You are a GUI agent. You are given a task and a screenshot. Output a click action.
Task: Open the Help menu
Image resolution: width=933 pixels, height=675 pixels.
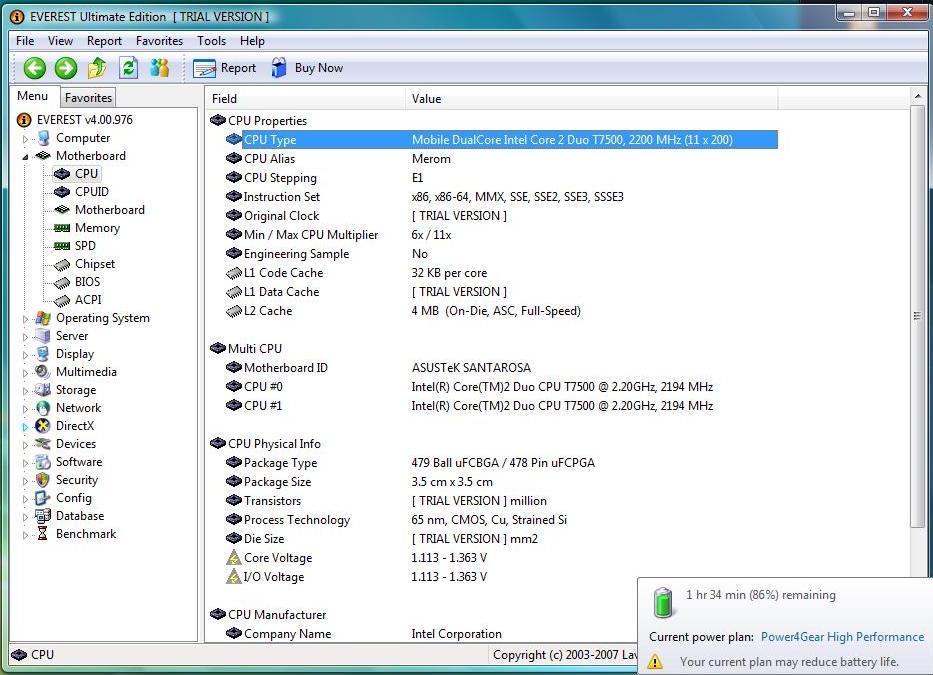click(252, 41)
